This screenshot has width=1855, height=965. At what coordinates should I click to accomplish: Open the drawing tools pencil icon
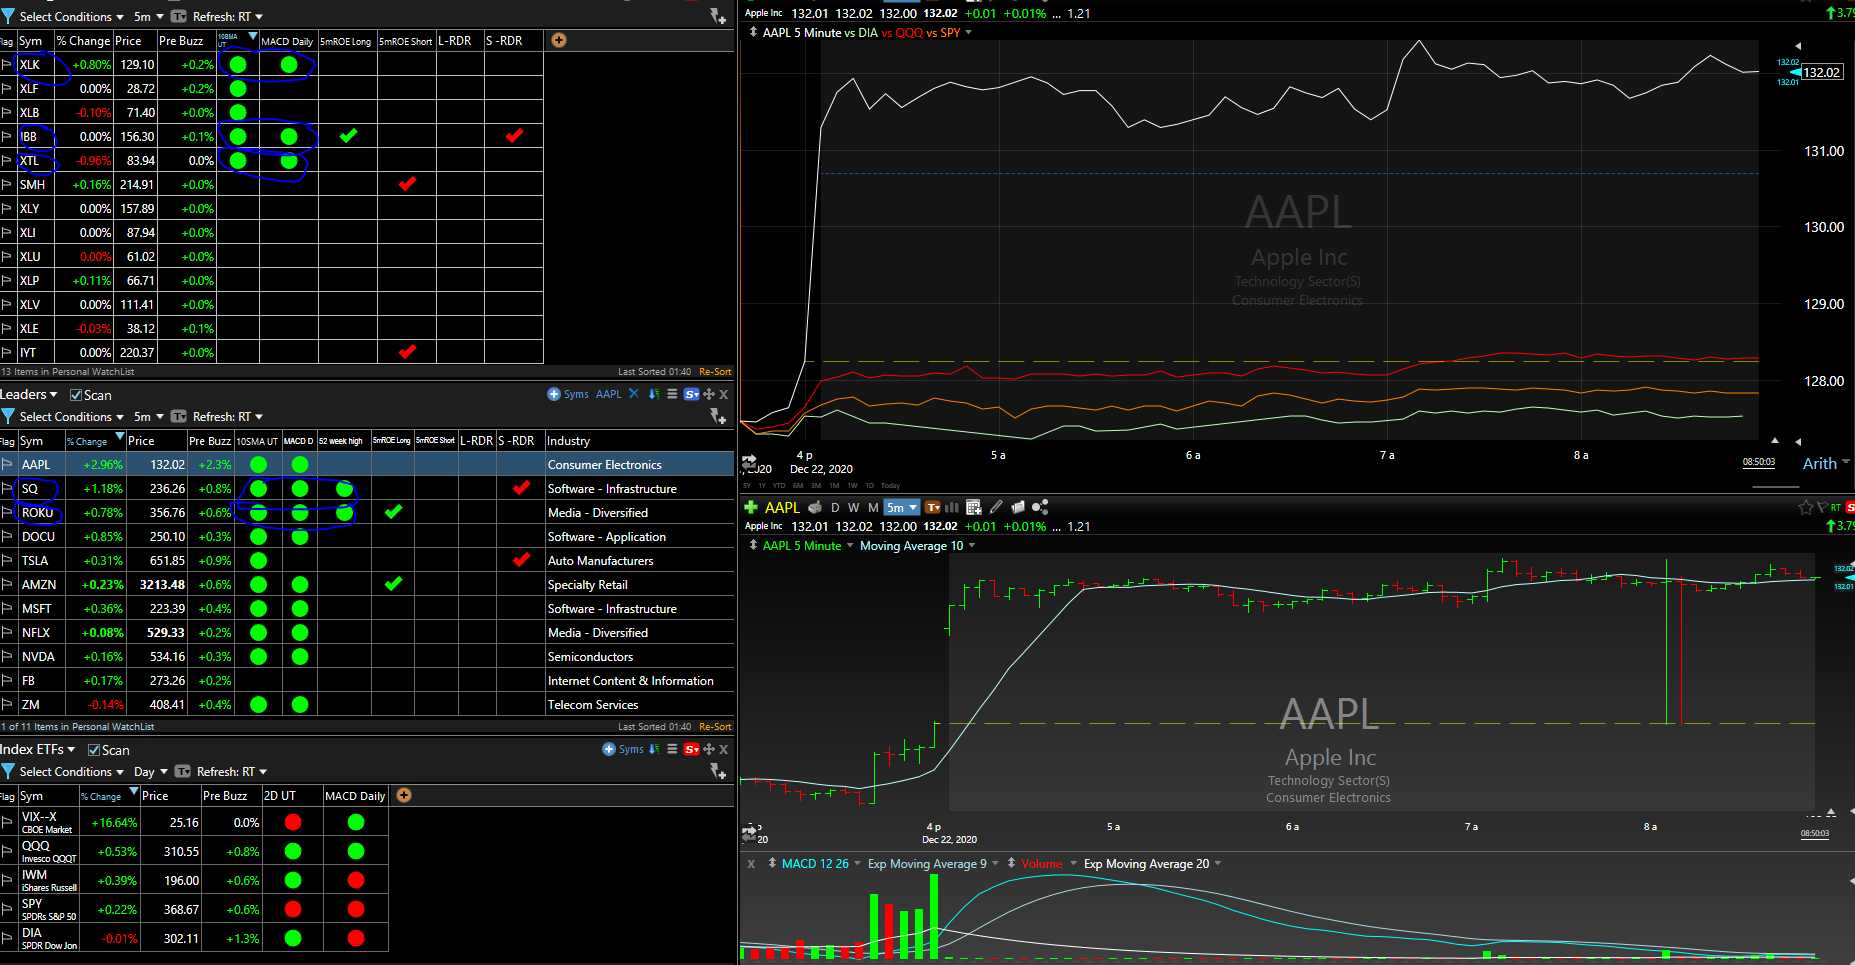point(996,507)
